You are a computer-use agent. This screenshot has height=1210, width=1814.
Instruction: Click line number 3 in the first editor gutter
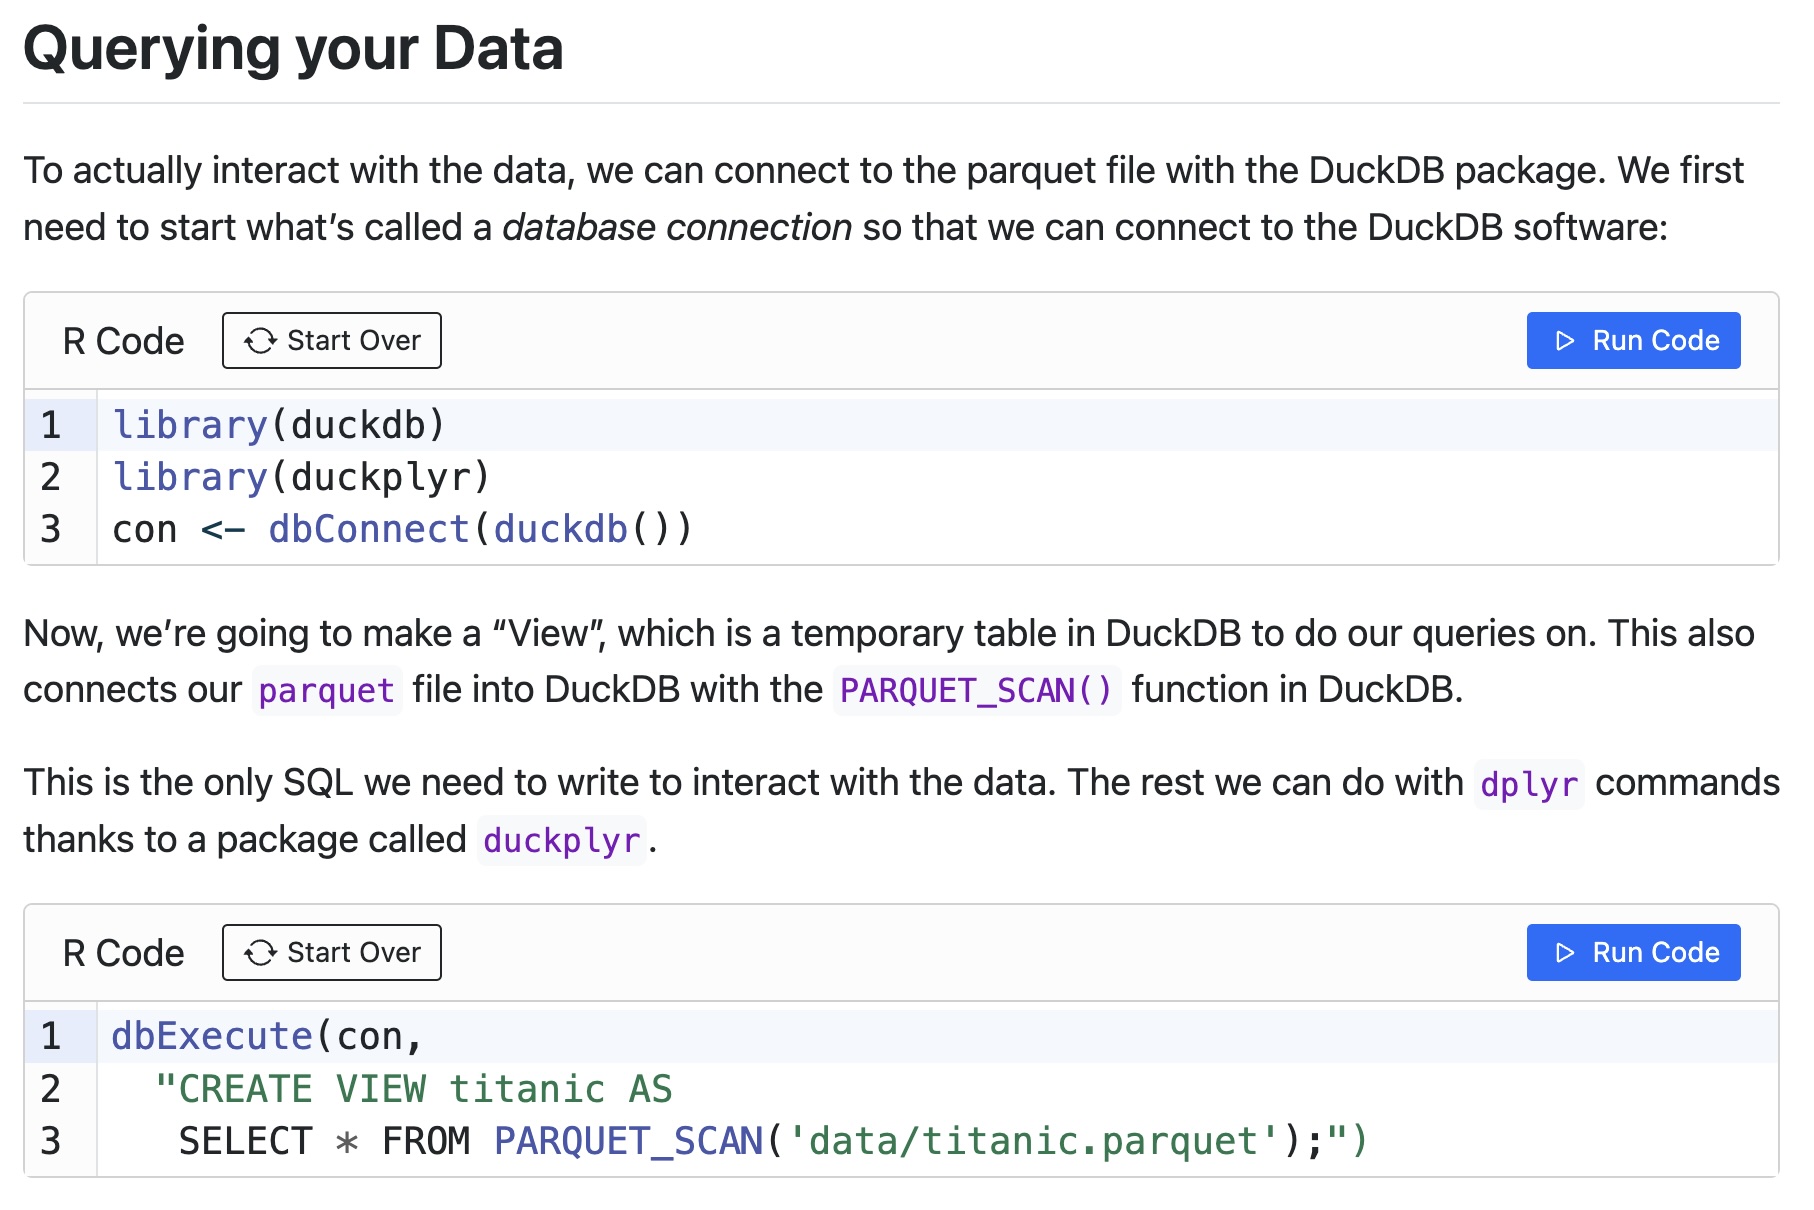[51, 529]
